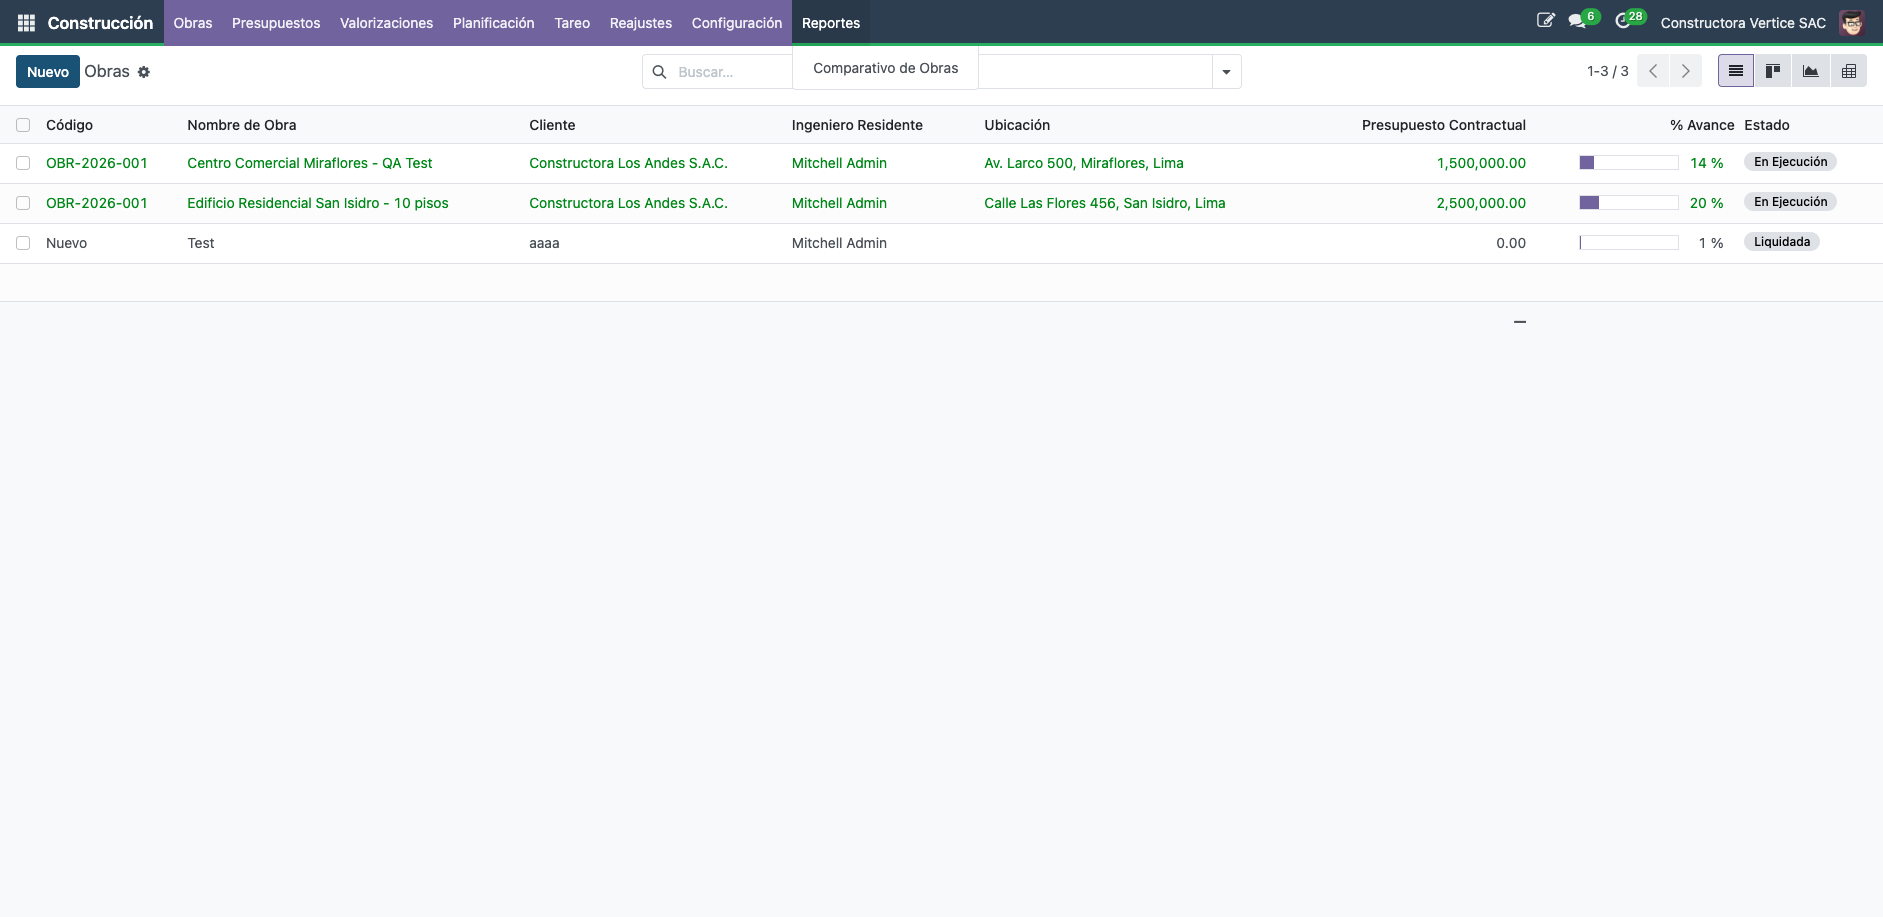This screenshot has height=917, width=1883.
Task: Click En Ejecución badge on Miraflores row
Action: [1790, 162]
